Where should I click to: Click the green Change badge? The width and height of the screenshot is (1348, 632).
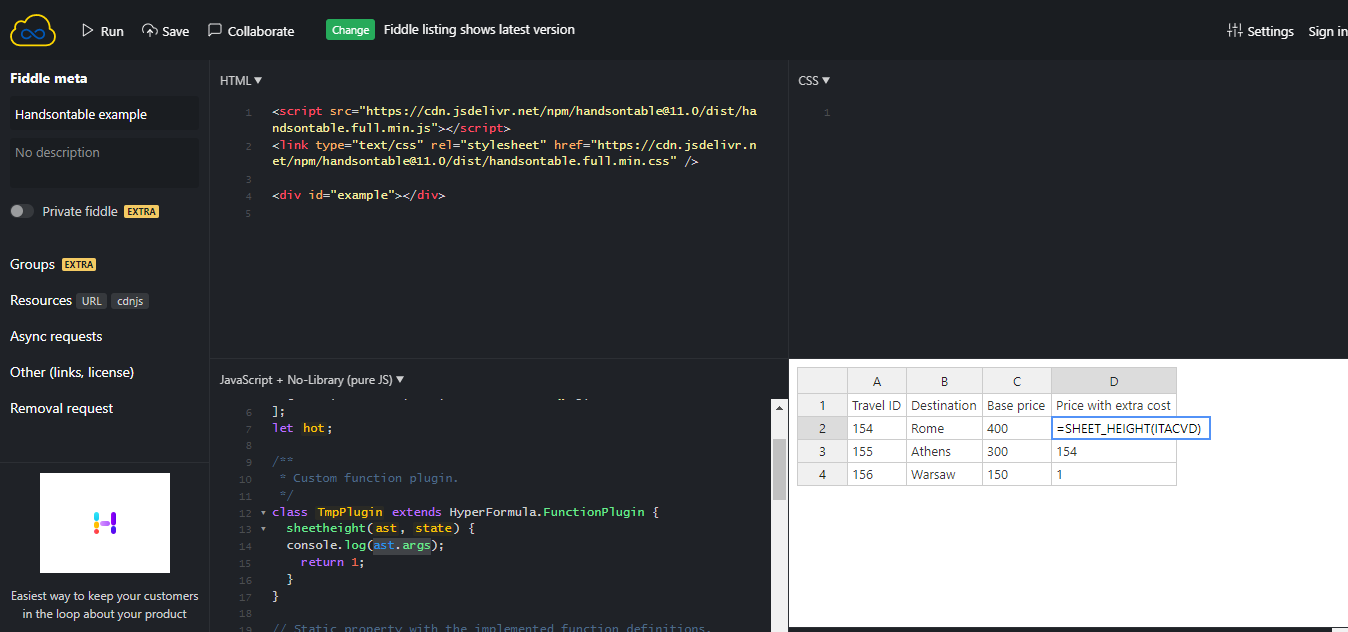[350, 30]
